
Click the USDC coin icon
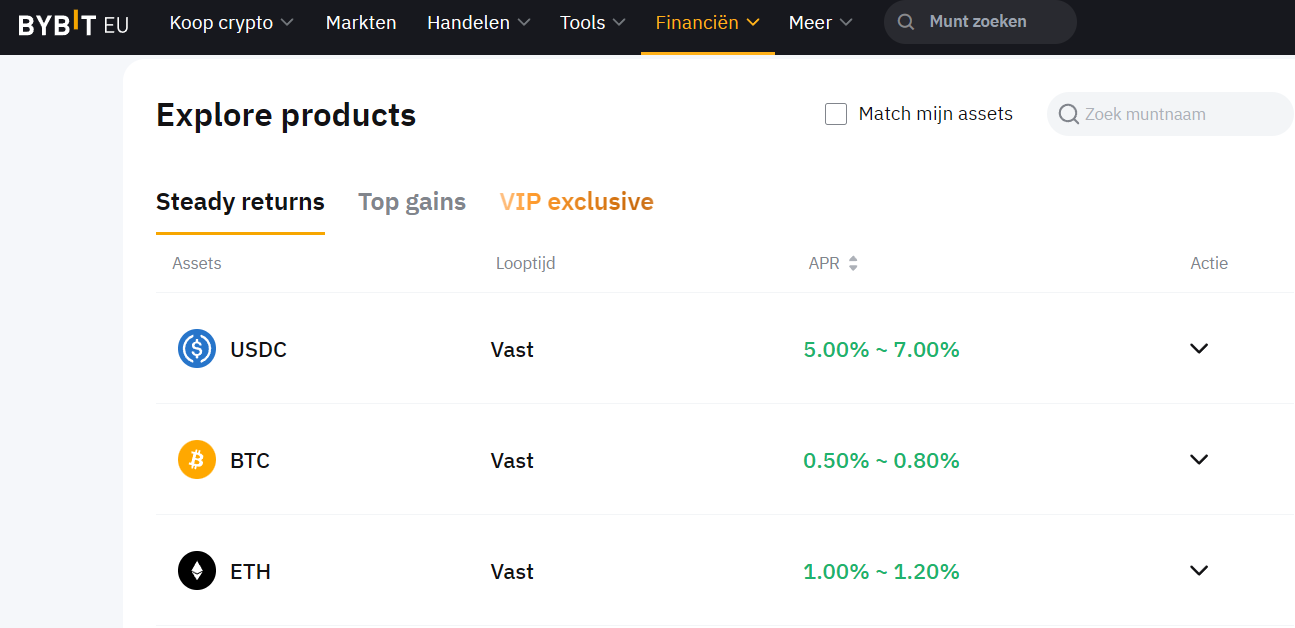pyautogui.click(x=197, y=349)
